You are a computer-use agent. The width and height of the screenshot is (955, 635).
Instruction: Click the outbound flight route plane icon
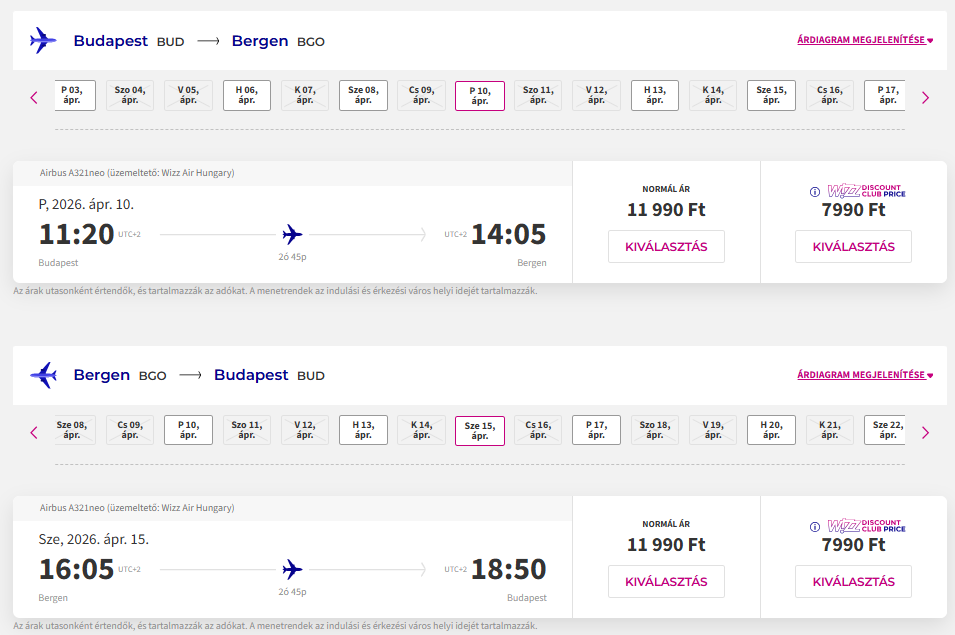[292, 235]
